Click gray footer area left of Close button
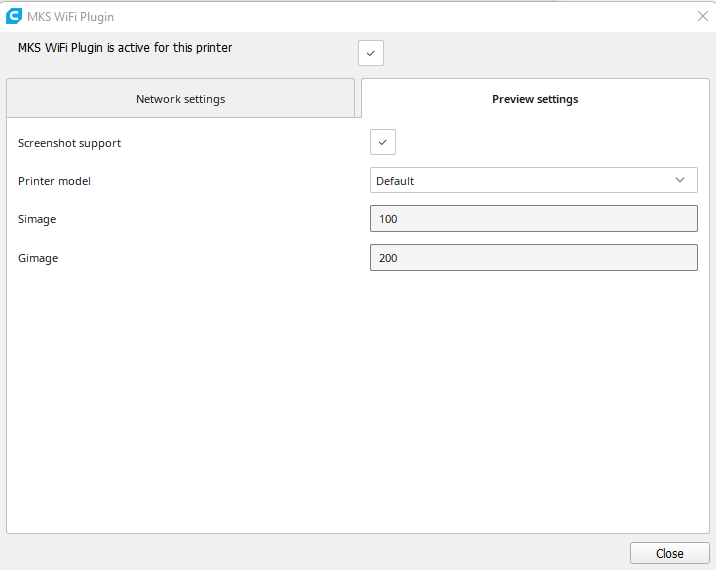The image size is (716, 570). (x=315, y=553)
